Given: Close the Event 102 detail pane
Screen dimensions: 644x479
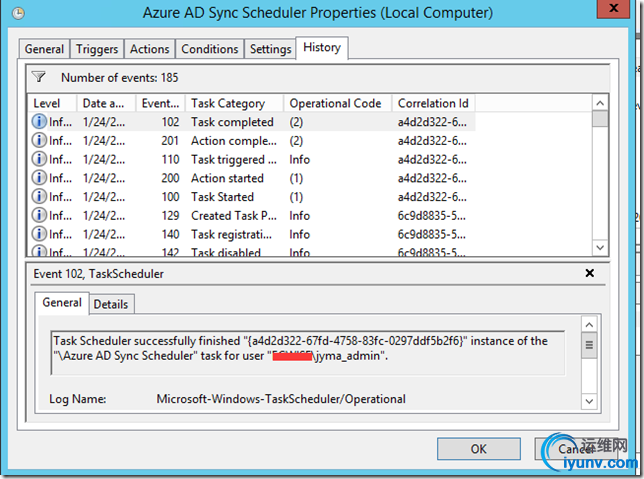Looking at the screenshot, I should [589, 273].
